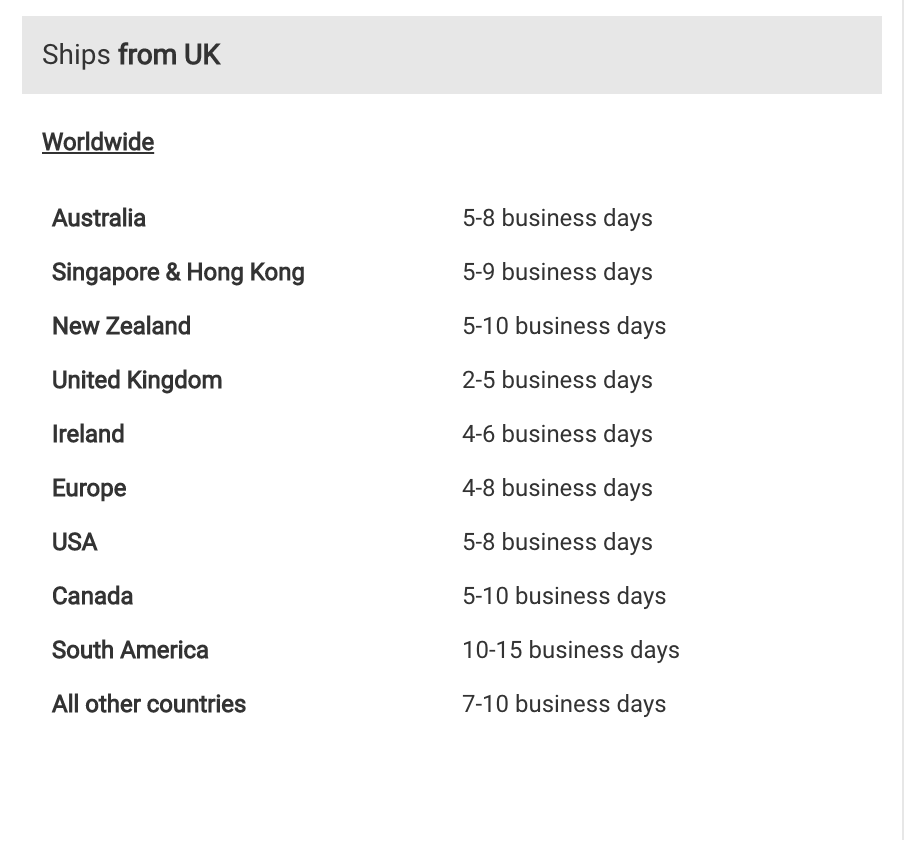Click the United Kingdom row label
This screenshot has height=854, width=904.
click(137, 380)
